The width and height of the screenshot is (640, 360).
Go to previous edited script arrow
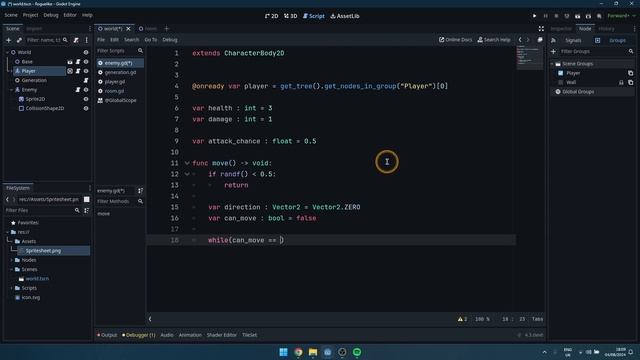click(x=520, y=40)
